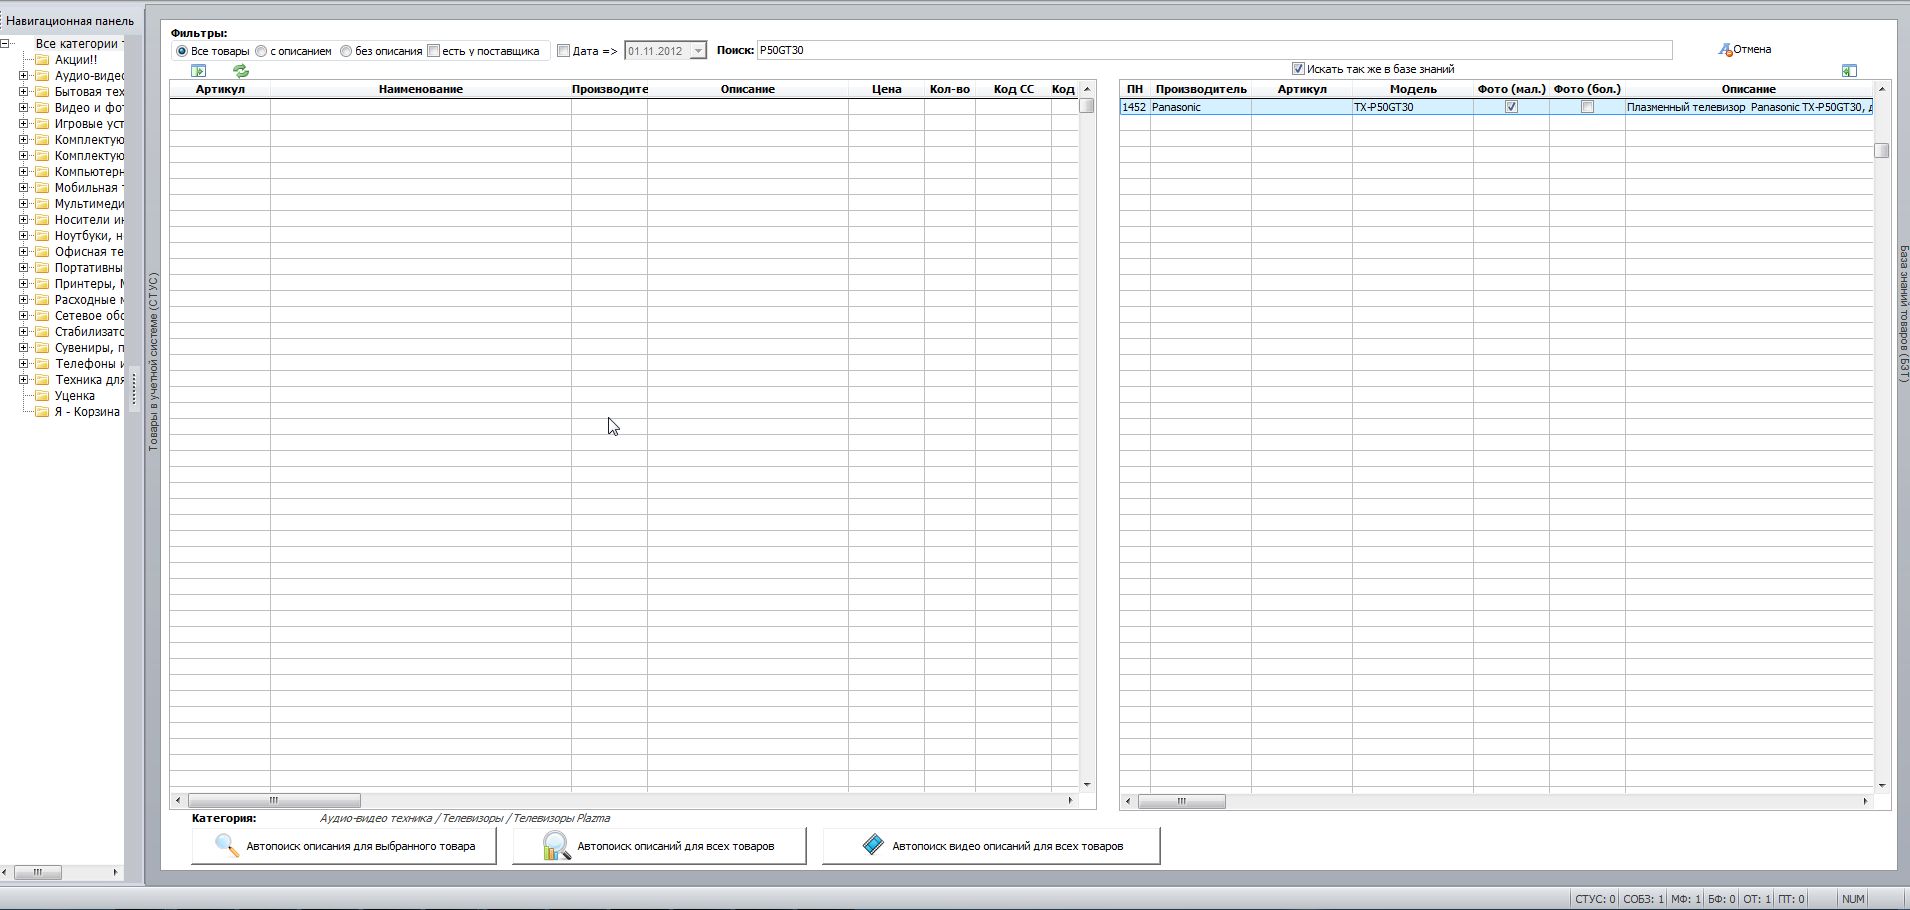Screen dimensions: 1910x910
Task: Click the 1452 ПН cell
Action: point(1135,107)
